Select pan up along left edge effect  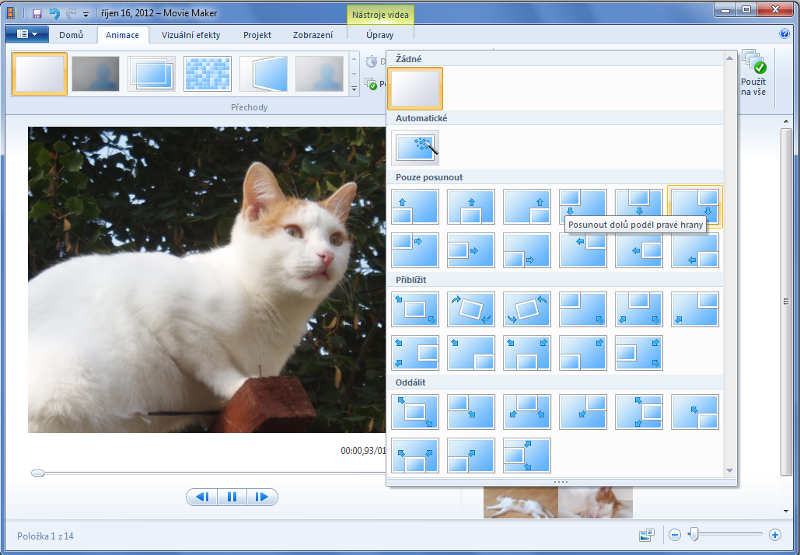(x=415, y=207)
